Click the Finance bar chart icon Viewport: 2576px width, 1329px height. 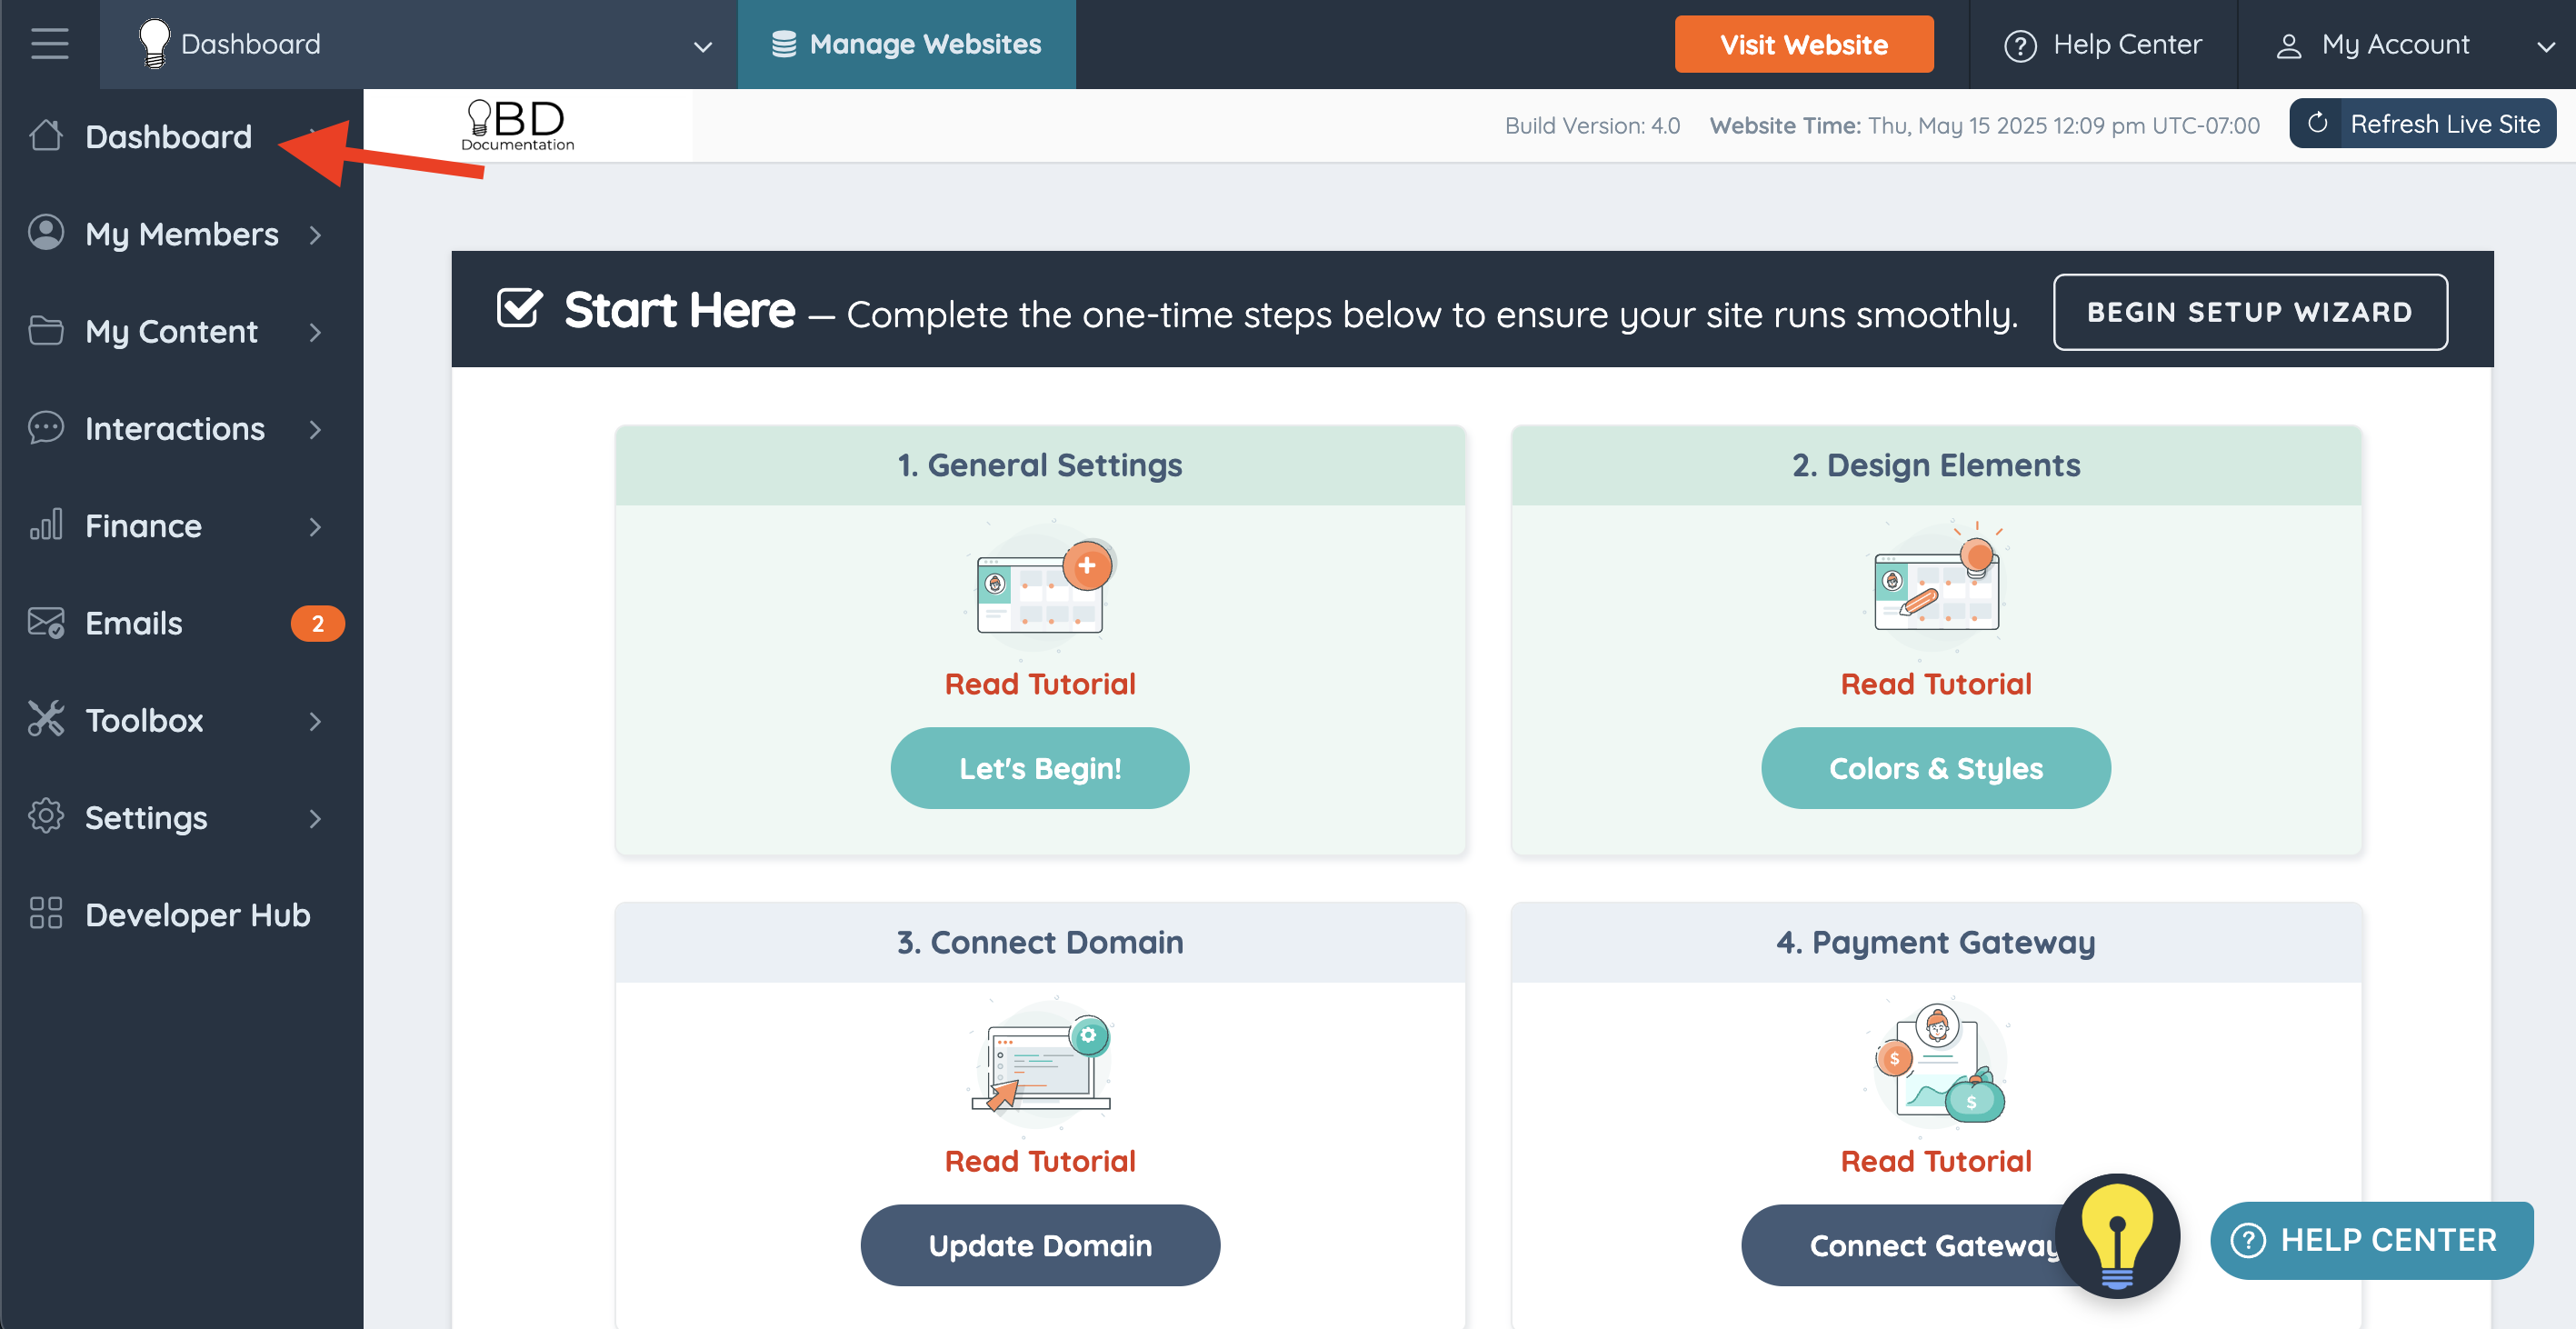(x=46, y=525)
